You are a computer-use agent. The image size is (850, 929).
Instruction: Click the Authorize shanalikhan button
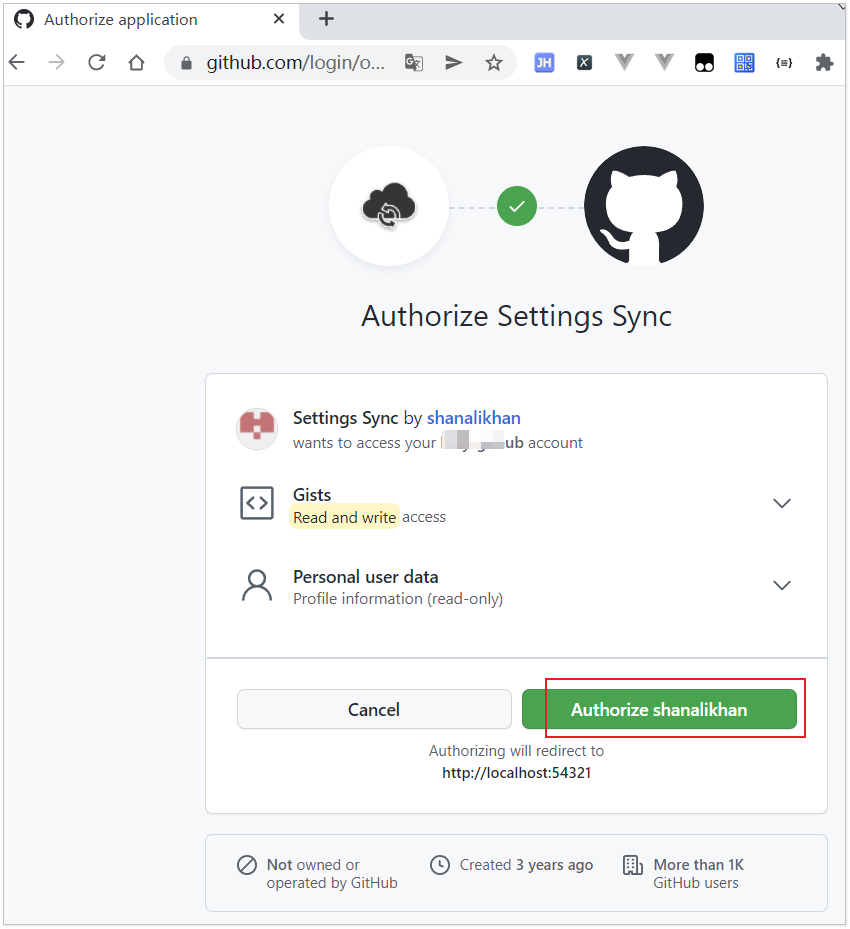click(x=661, y=709)
